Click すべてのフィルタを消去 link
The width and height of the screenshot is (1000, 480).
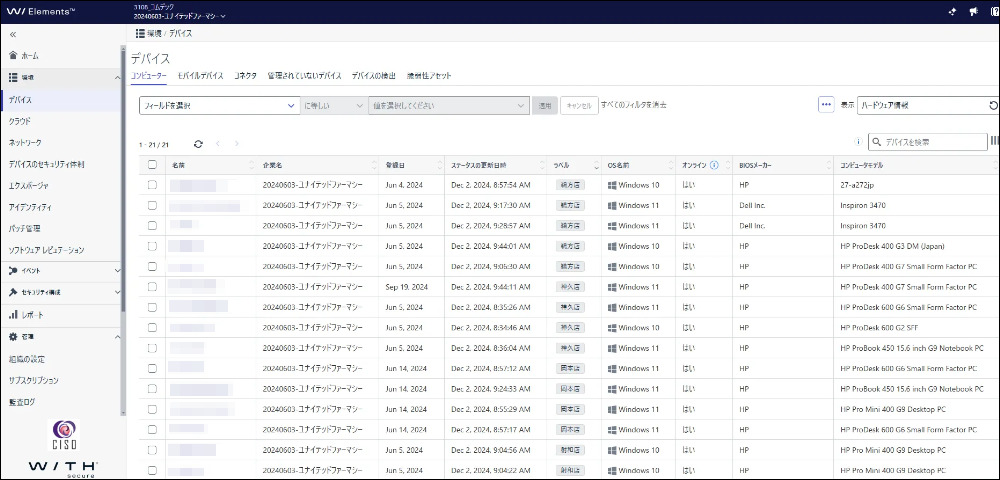(634, 105)
